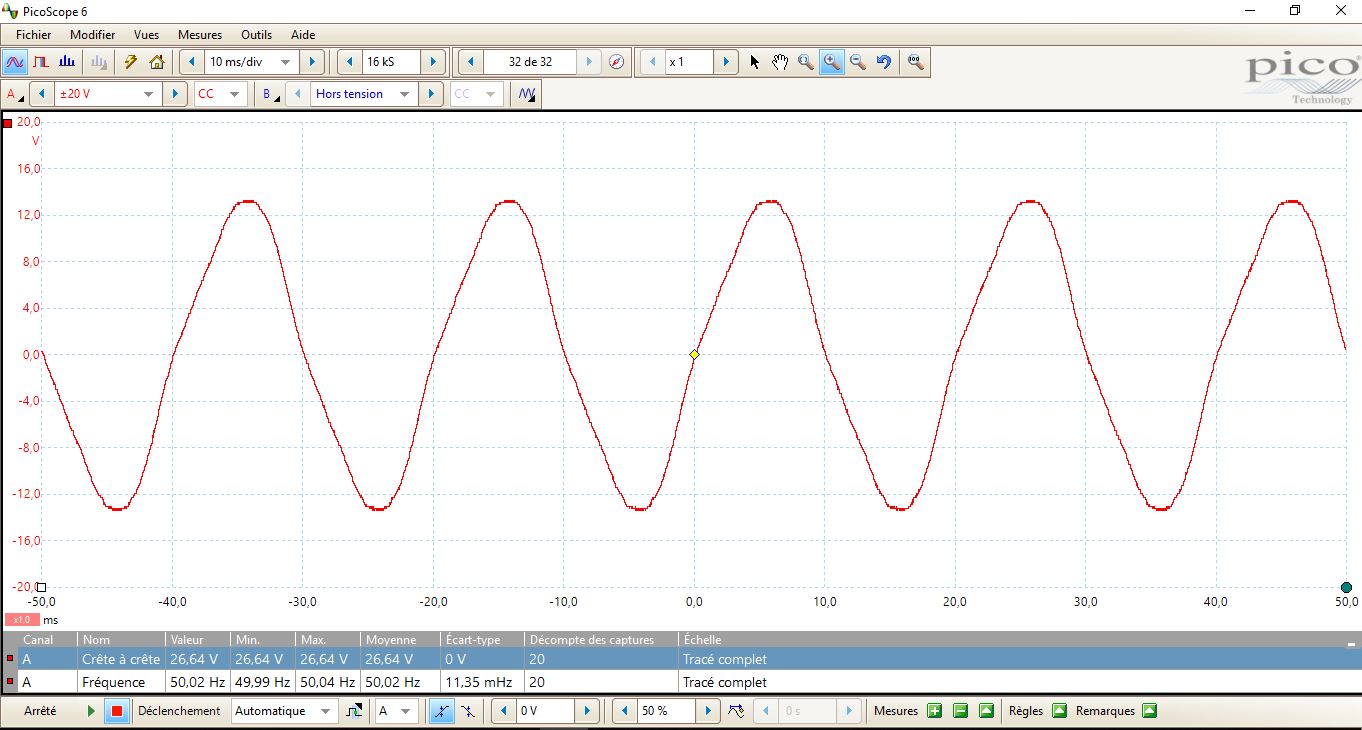This screenshot has height=730, width=1362.
Task: Expand the ±20 V range dropdown
Action: (x=149, y=94)
